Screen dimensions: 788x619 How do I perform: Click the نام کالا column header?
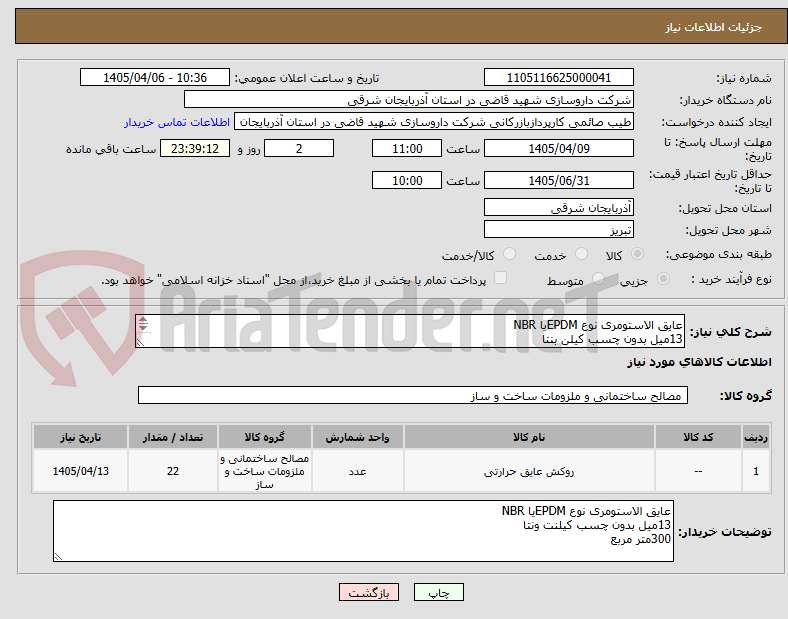point(529,437)
